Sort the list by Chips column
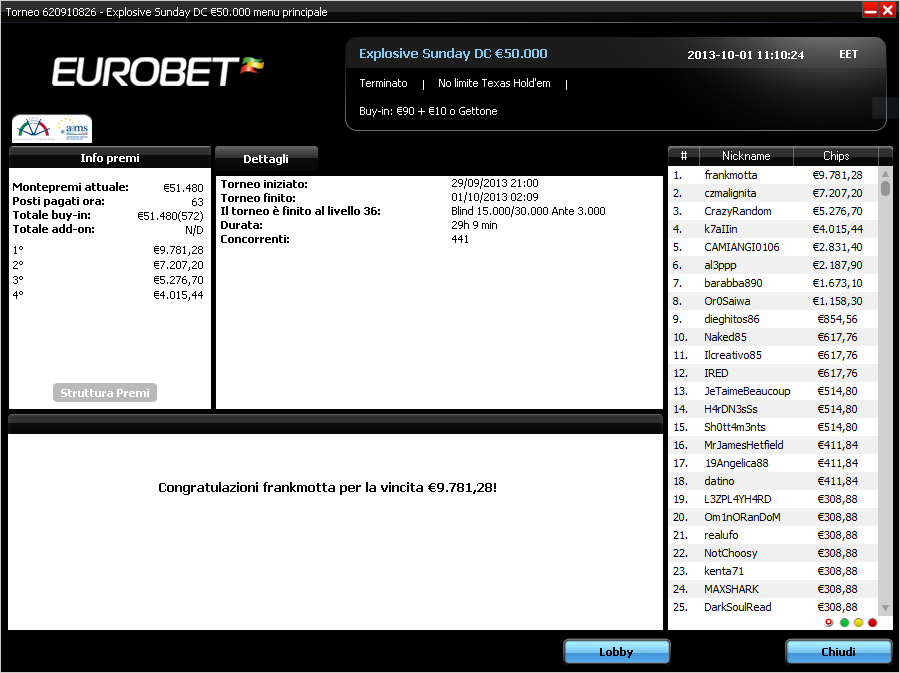The image size is (900, 673). 836,156
